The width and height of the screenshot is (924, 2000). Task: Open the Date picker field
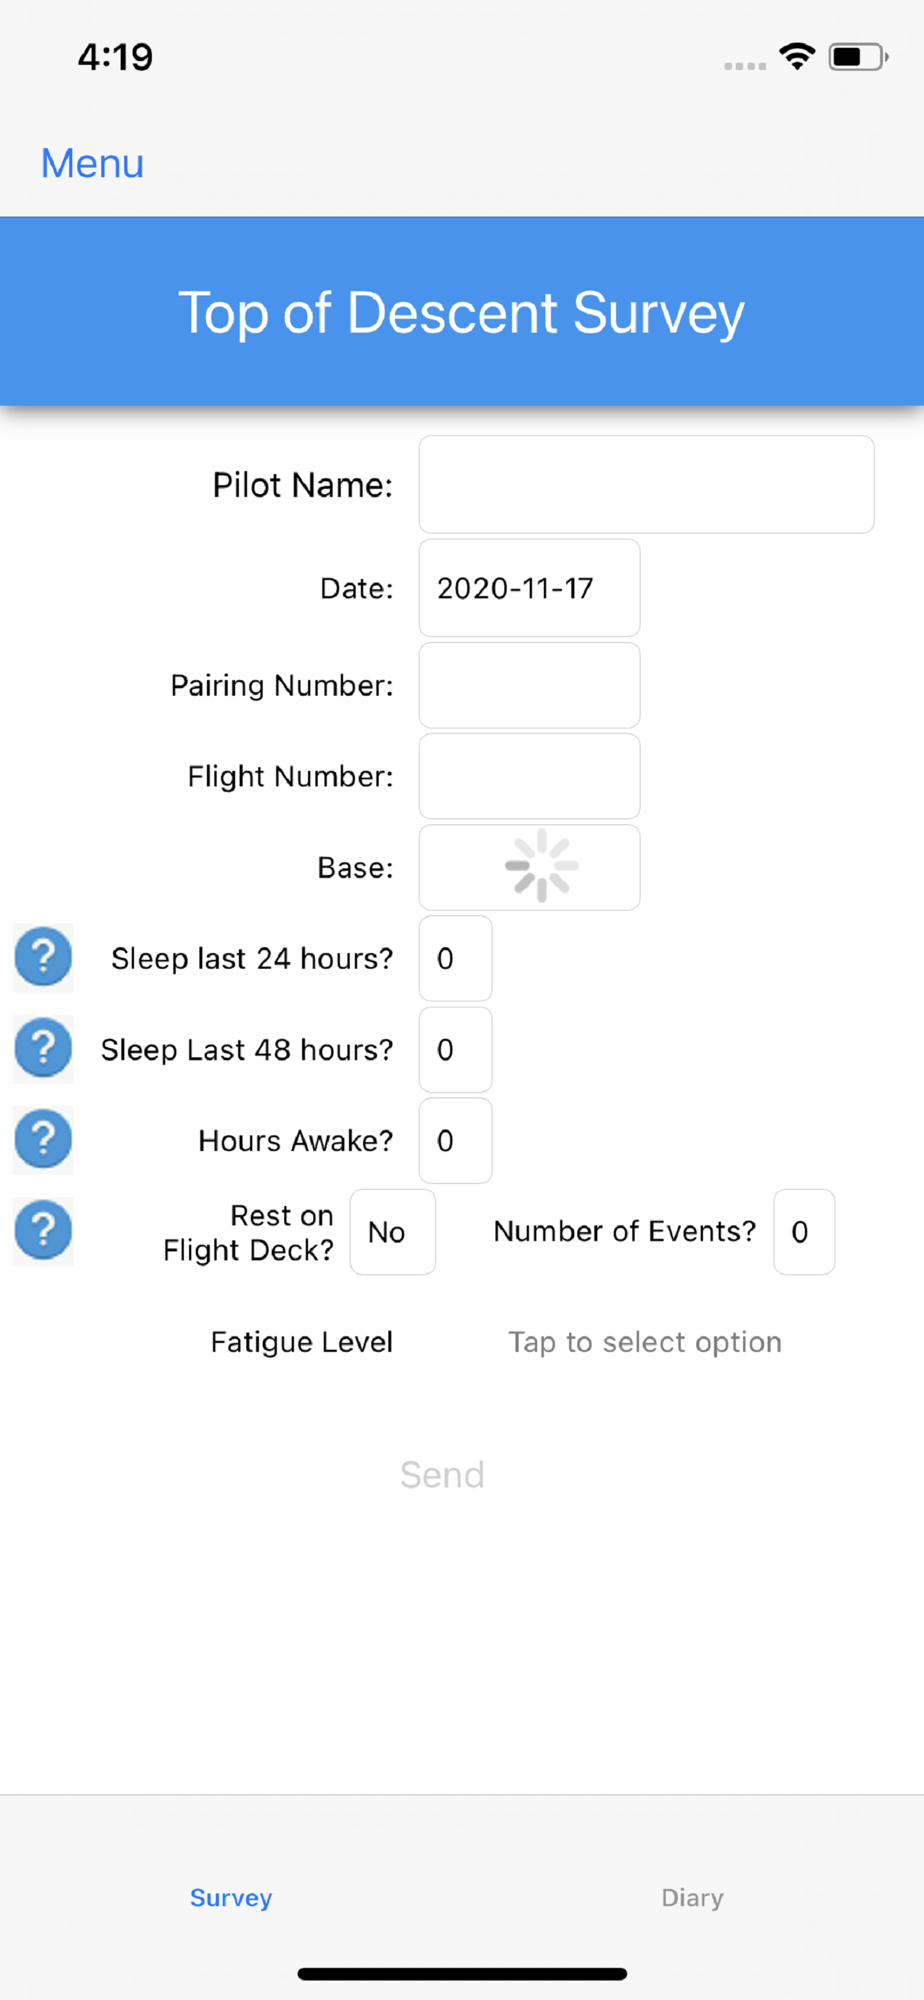pyautogui.click(x=529, y=588)
